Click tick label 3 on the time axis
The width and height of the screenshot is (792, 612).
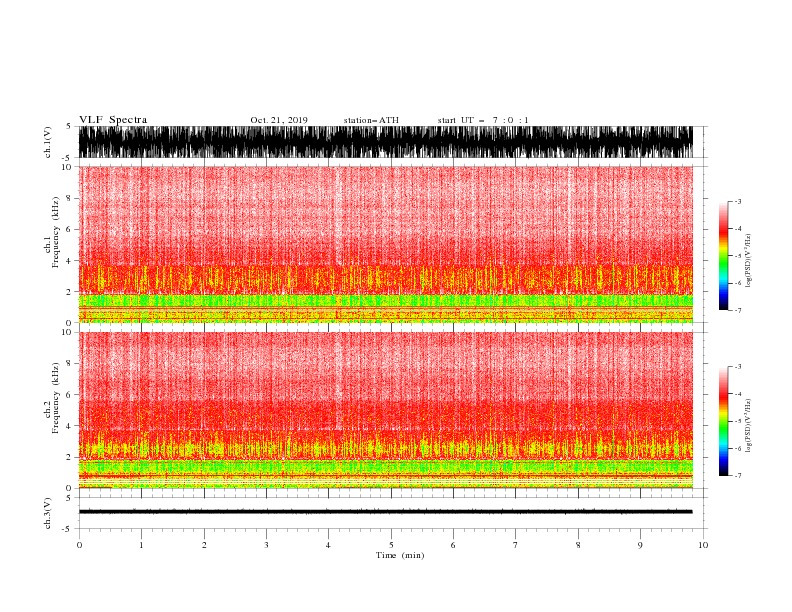pyautogui.click(x=266, y=545)
